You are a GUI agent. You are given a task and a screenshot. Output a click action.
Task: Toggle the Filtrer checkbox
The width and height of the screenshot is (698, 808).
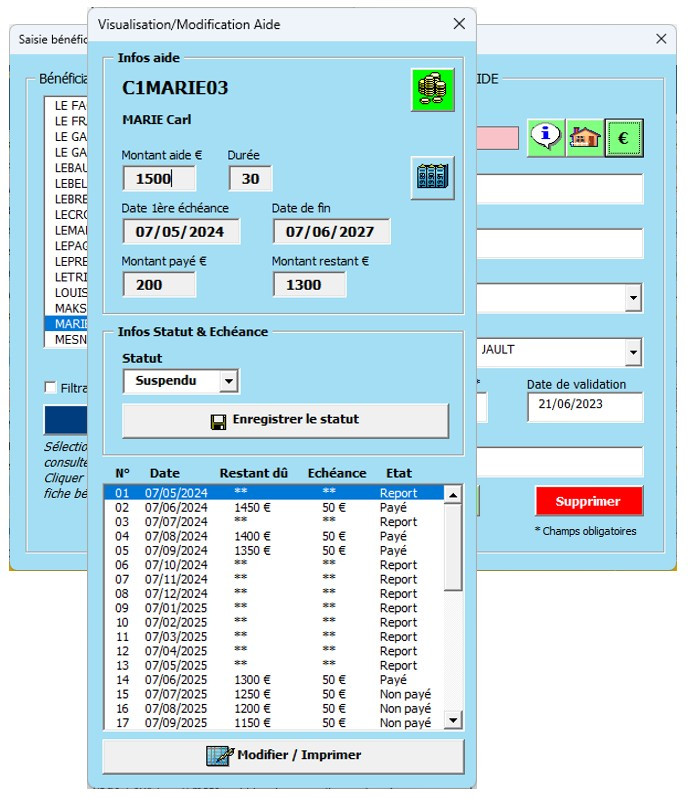click(51, 388)
